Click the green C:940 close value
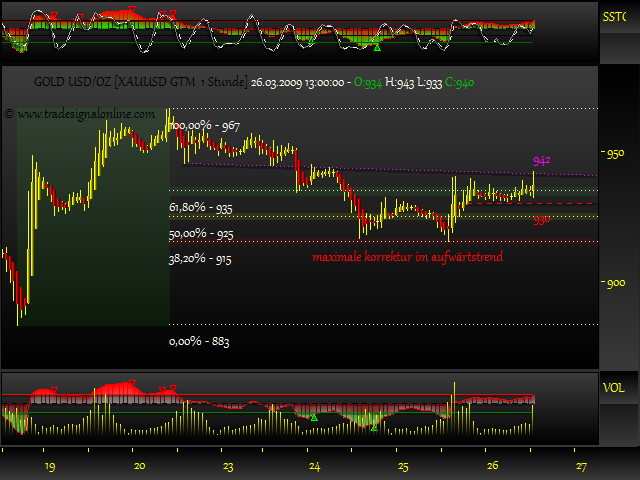The width and height of the screenshot is (640, 480). 460,82
